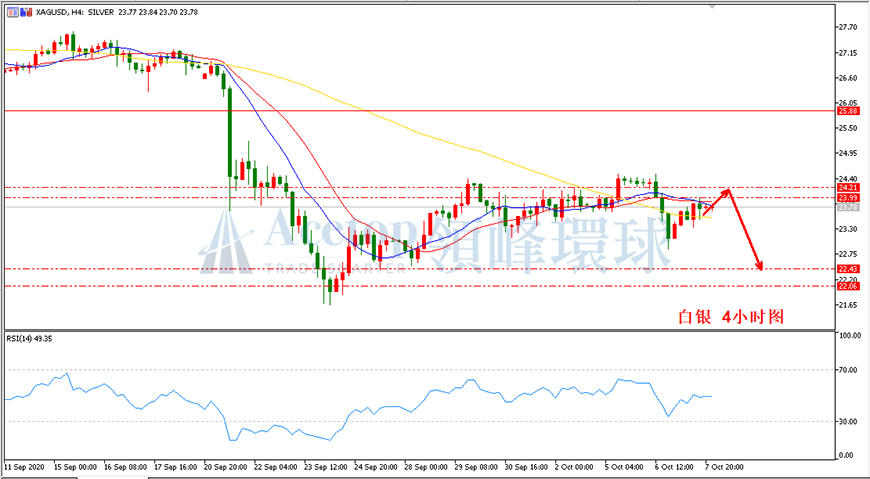Click the XAGUSD, H4: SILVER chart title
The width and height of the screenshot is (870, 479).
pyautogui.click(x=74, y=12)
